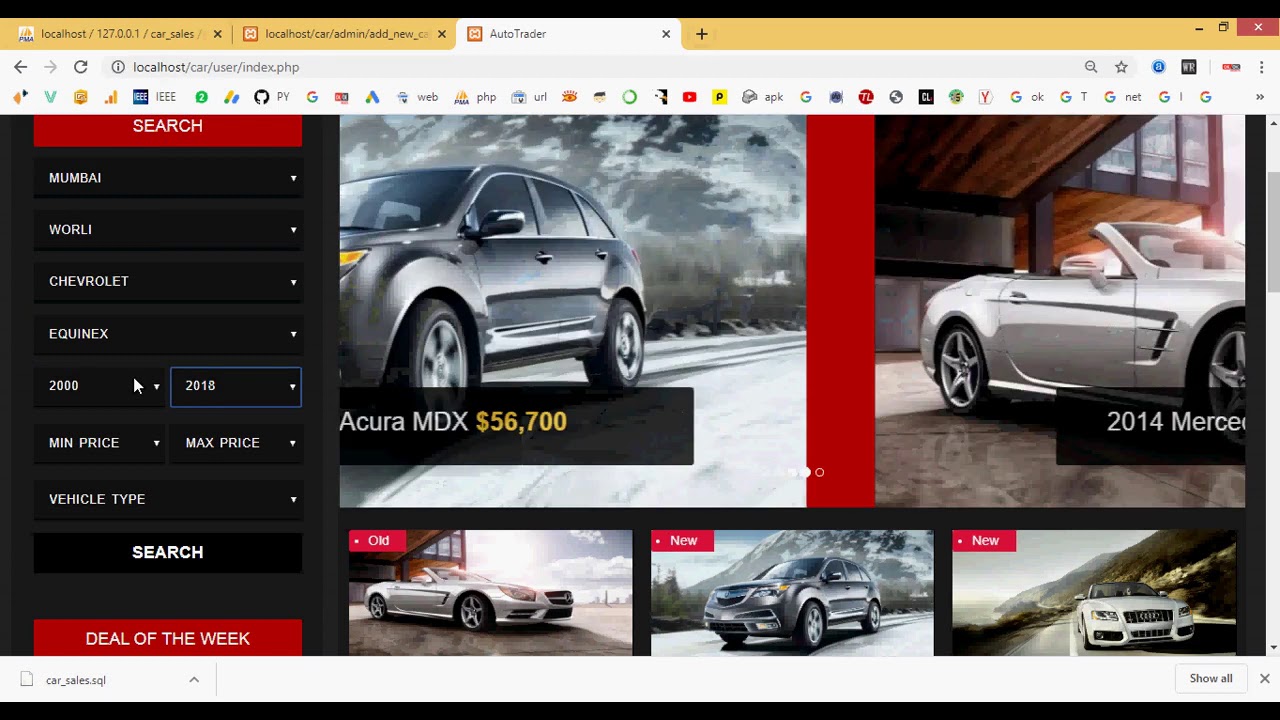1280x720 pixels.
Task: Open the Google Analytics bar chart bookmark
Action: point(111,97)
